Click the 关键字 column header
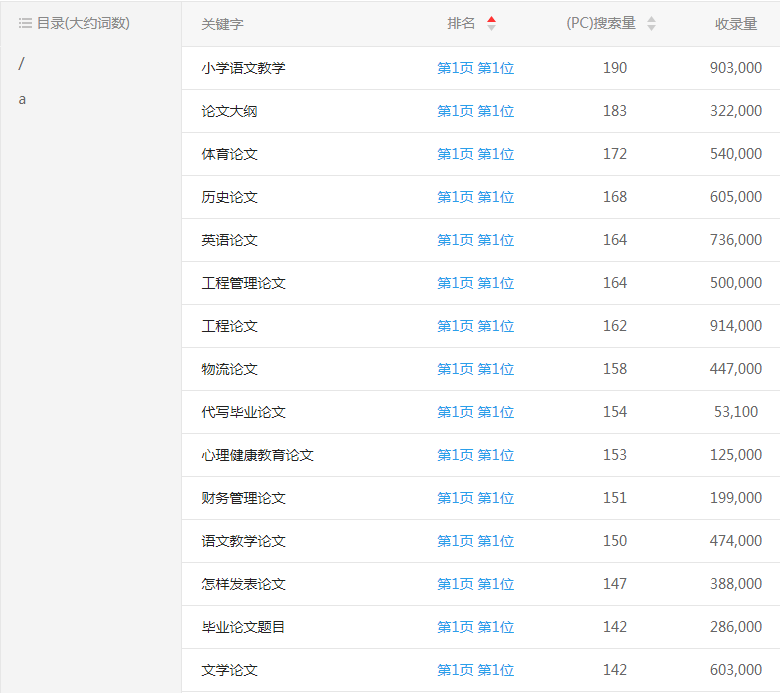Viewport: 780px width, 693px height. (222, 24)
